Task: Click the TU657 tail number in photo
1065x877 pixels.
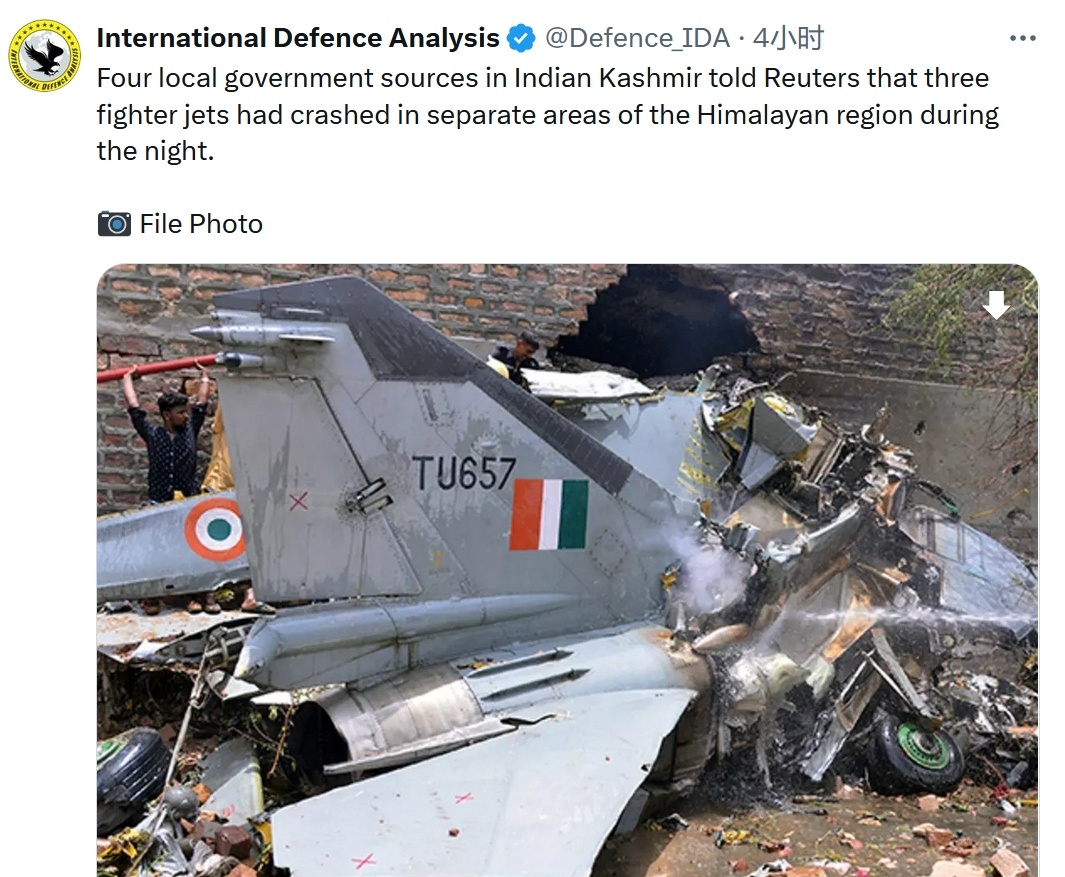Action: pyautogui.click(x=465, y=473)
